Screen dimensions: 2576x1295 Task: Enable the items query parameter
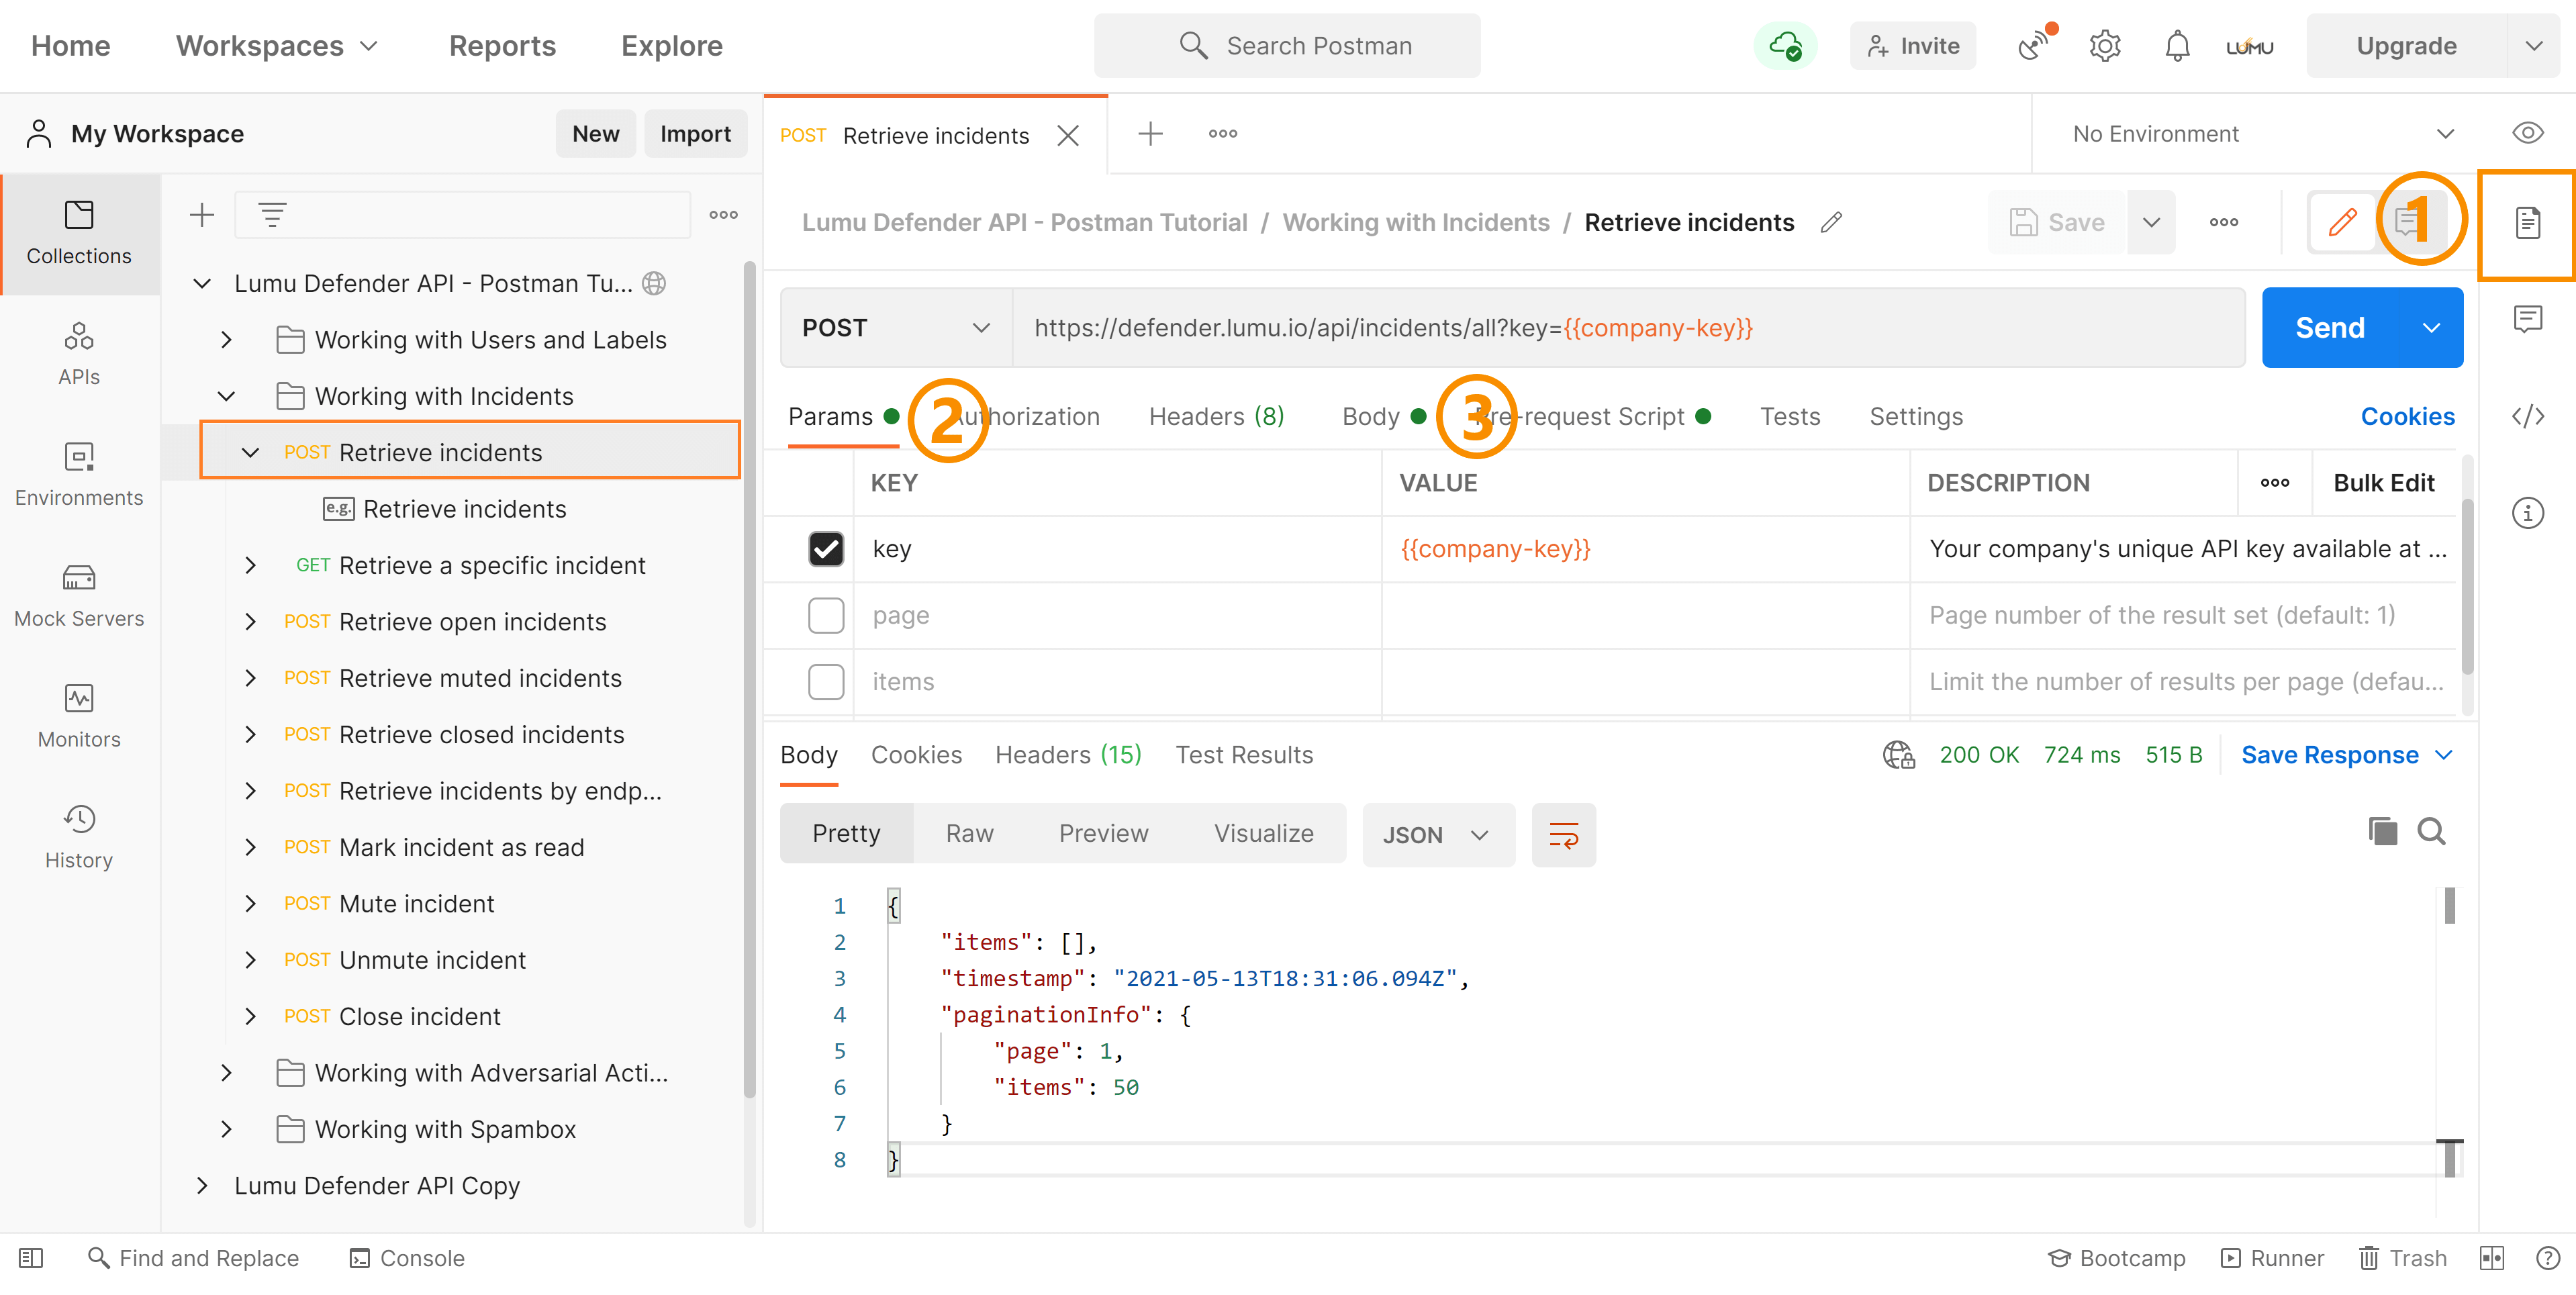(x=826, y=681)
